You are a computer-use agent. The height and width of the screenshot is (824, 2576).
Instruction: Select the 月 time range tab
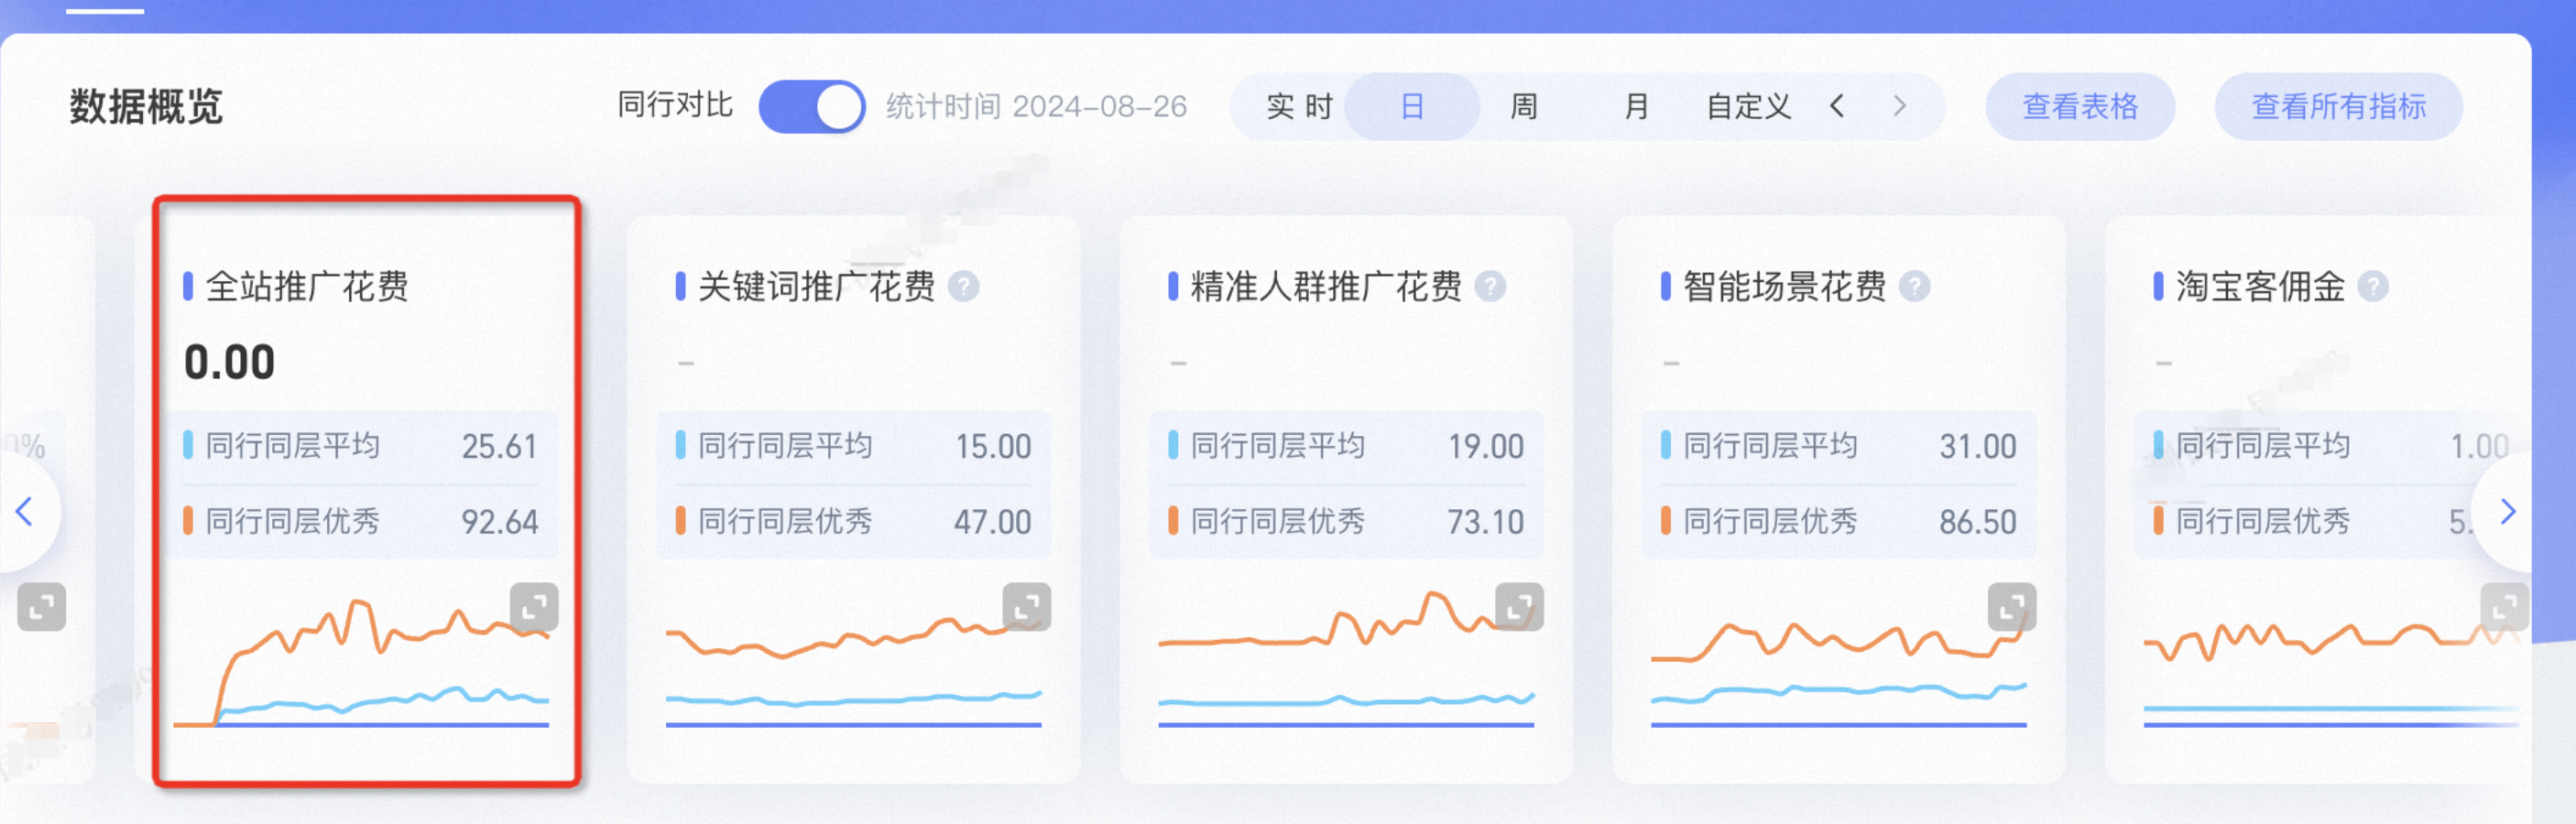tap(1636, 106)
